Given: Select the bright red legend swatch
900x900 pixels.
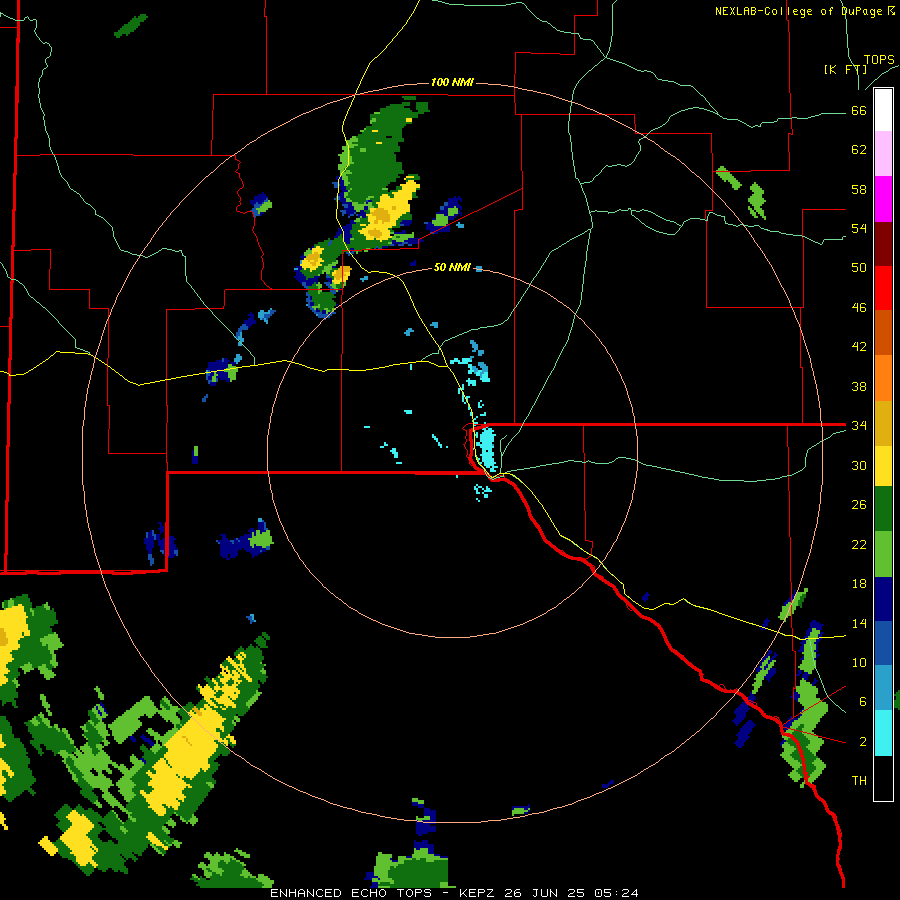Looking at the screenshot, I should (x=883, y=288).
